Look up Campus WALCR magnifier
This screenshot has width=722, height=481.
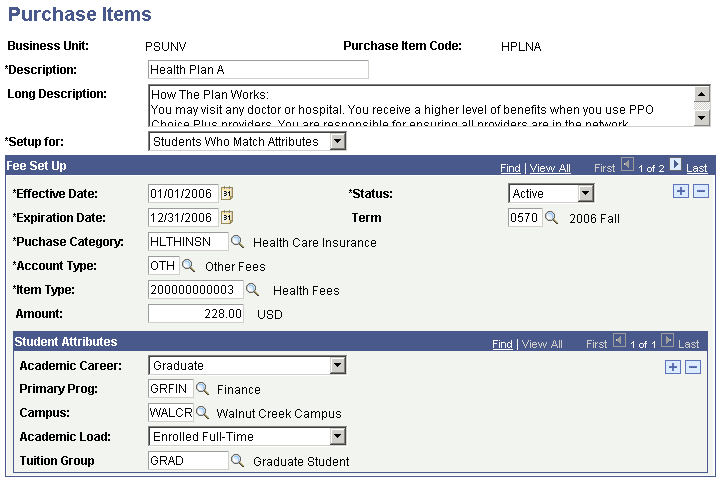tap(202, 412)
